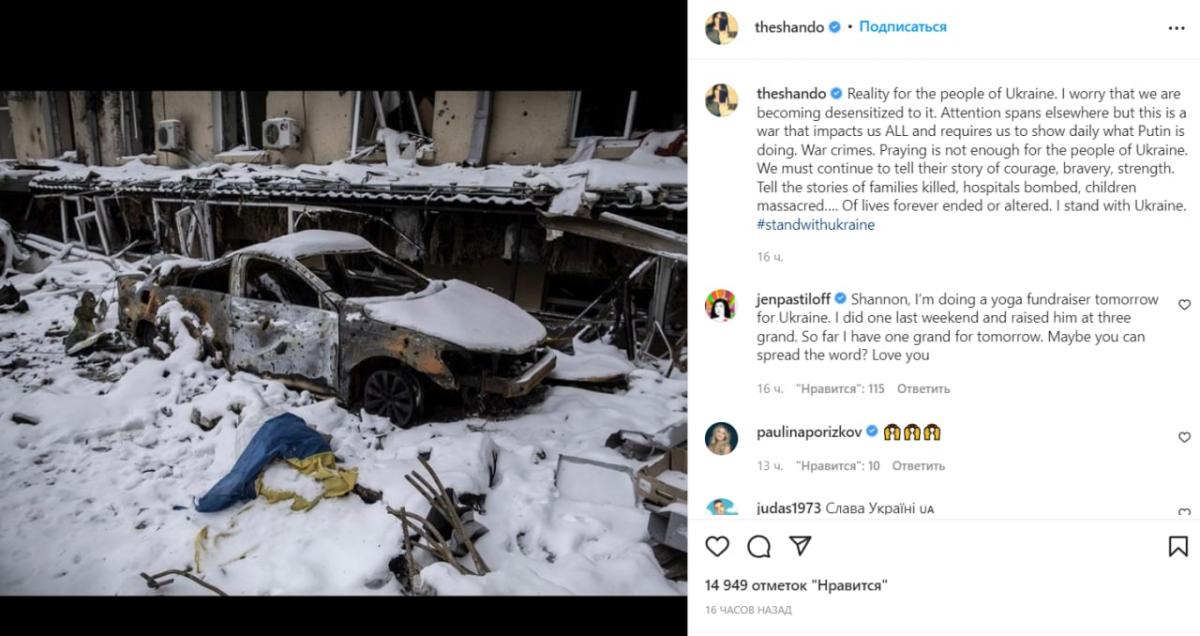Open the judas1973 username link
Screen dimensions: 1200x636
[788, 509]
